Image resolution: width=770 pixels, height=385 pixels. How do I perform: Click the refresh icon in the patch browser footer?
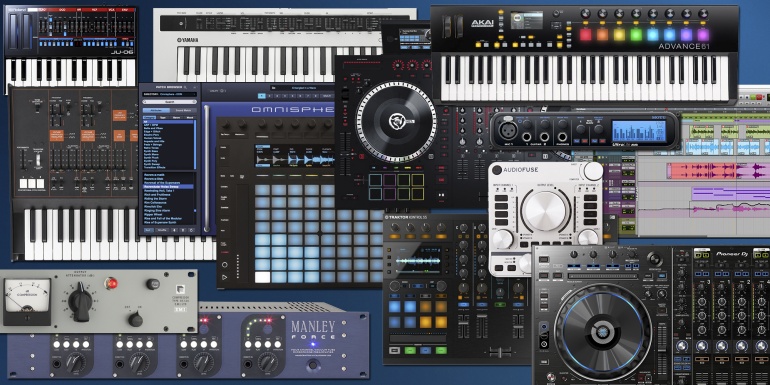click(x=191, y=230)
